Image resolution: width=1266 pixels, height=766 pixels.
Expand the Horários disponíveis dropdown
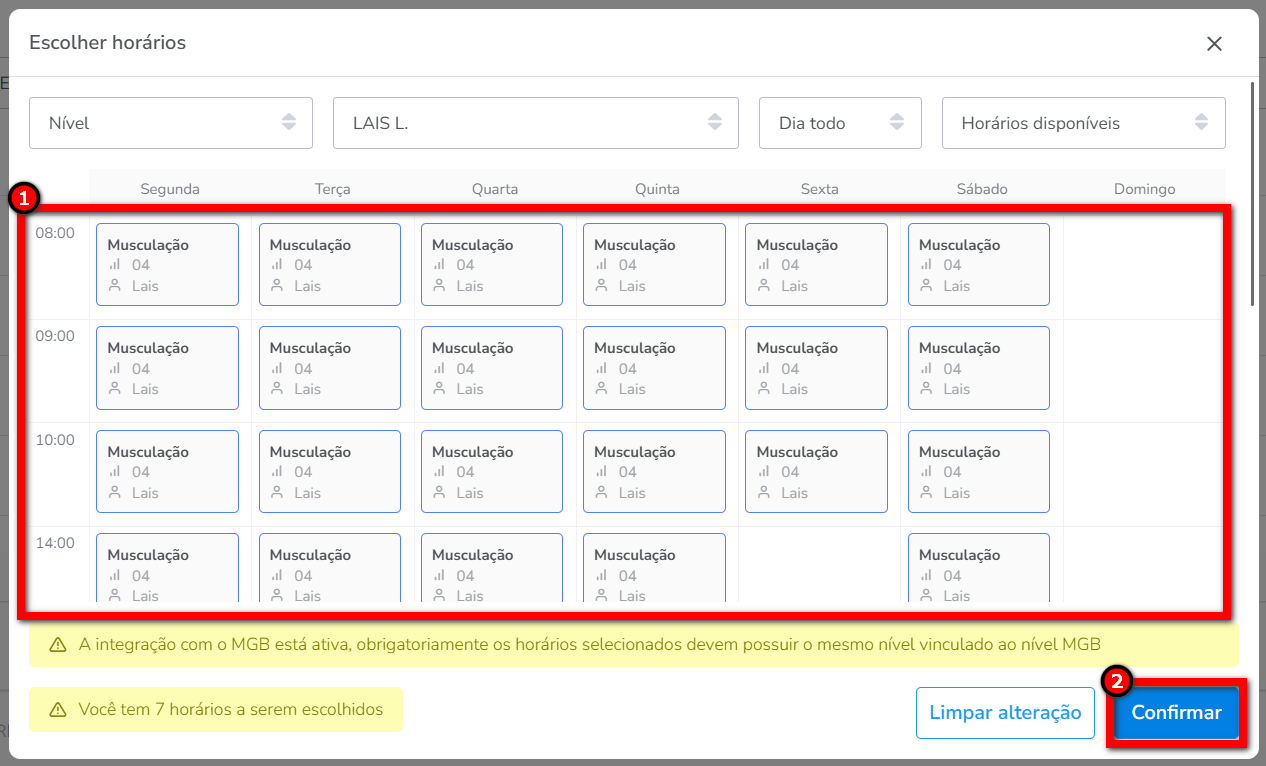(1083, 123)
